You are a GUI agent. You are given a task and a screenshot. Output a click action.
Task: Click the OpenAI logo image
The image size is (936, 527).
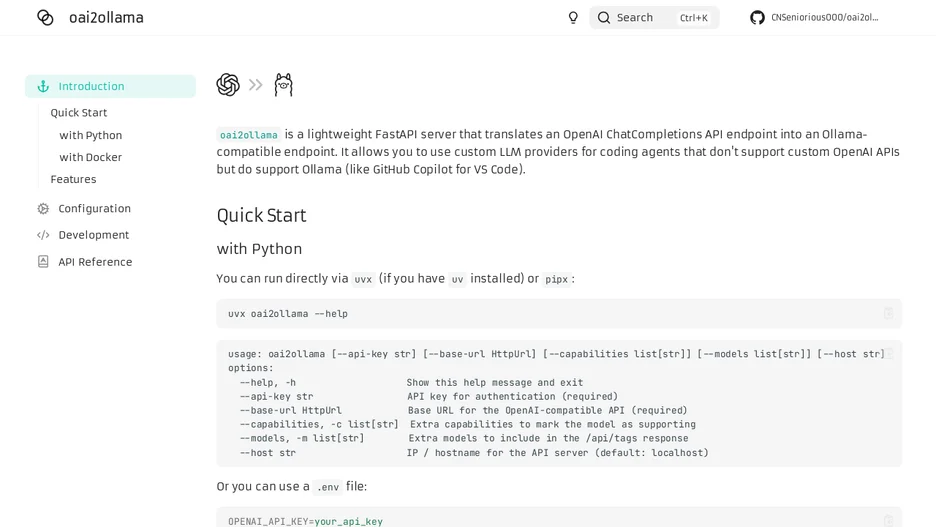[x=228, y=85]
